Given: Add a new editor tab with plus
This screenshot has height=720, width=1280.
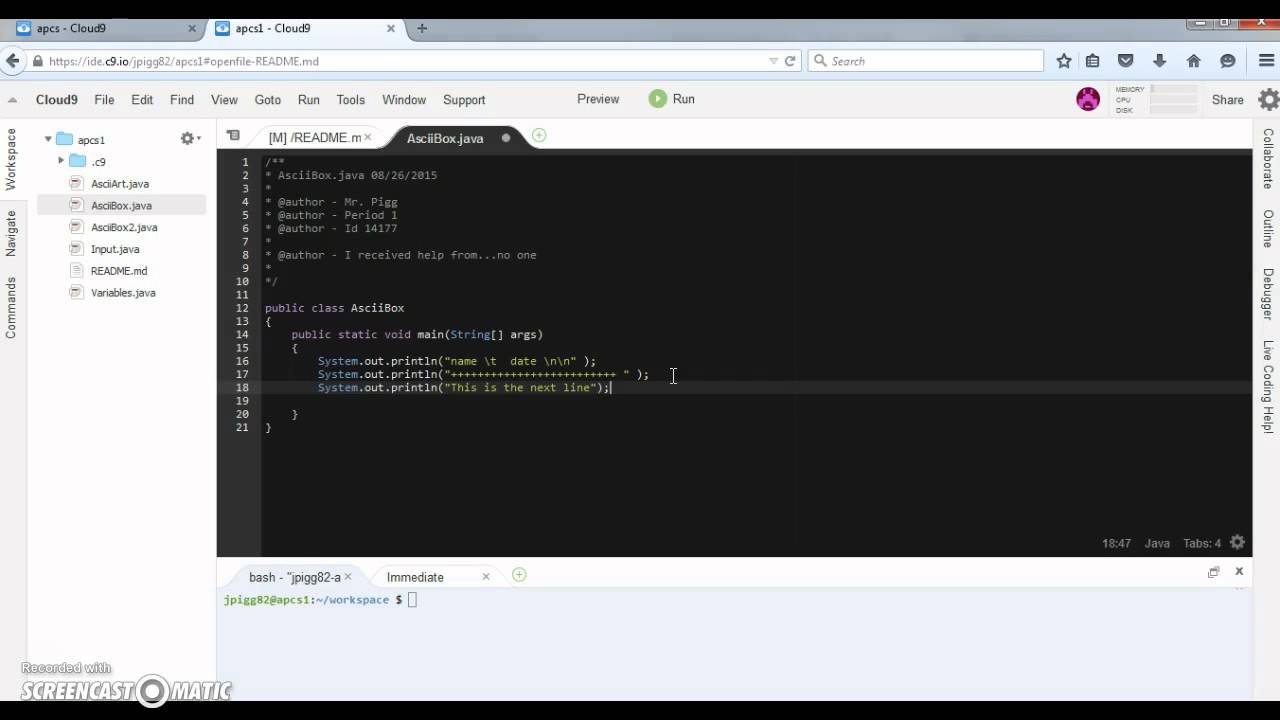Looking at the screenshot, I should click(x=539, y=135).
